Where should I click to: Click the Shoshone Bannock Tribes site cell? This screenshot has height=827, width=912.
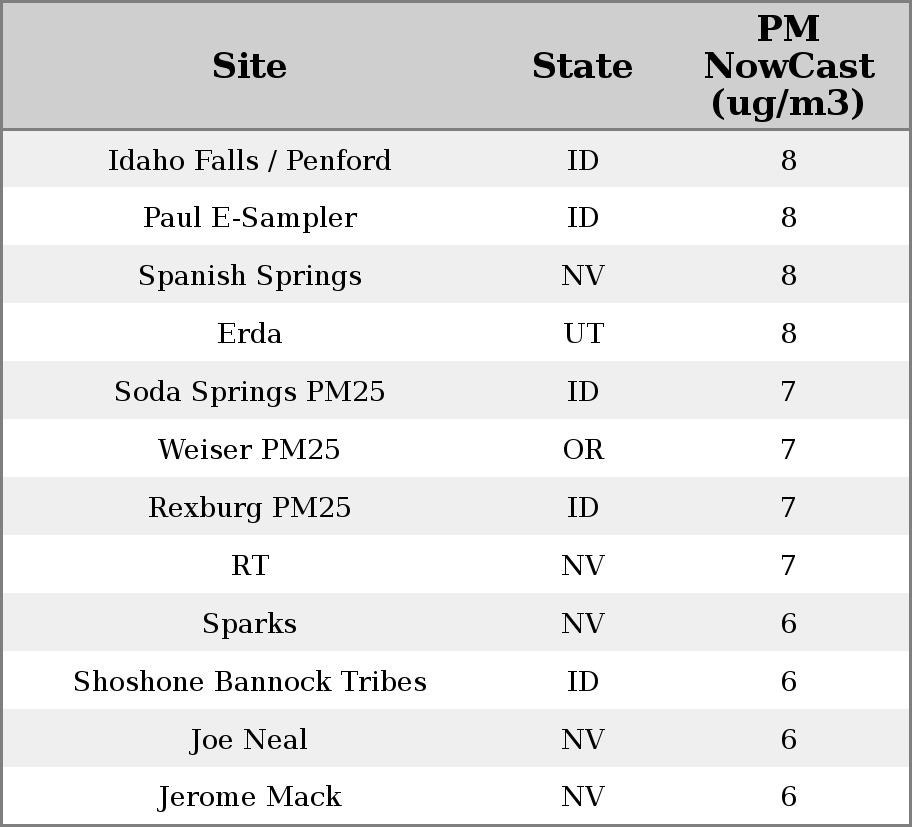250,682
